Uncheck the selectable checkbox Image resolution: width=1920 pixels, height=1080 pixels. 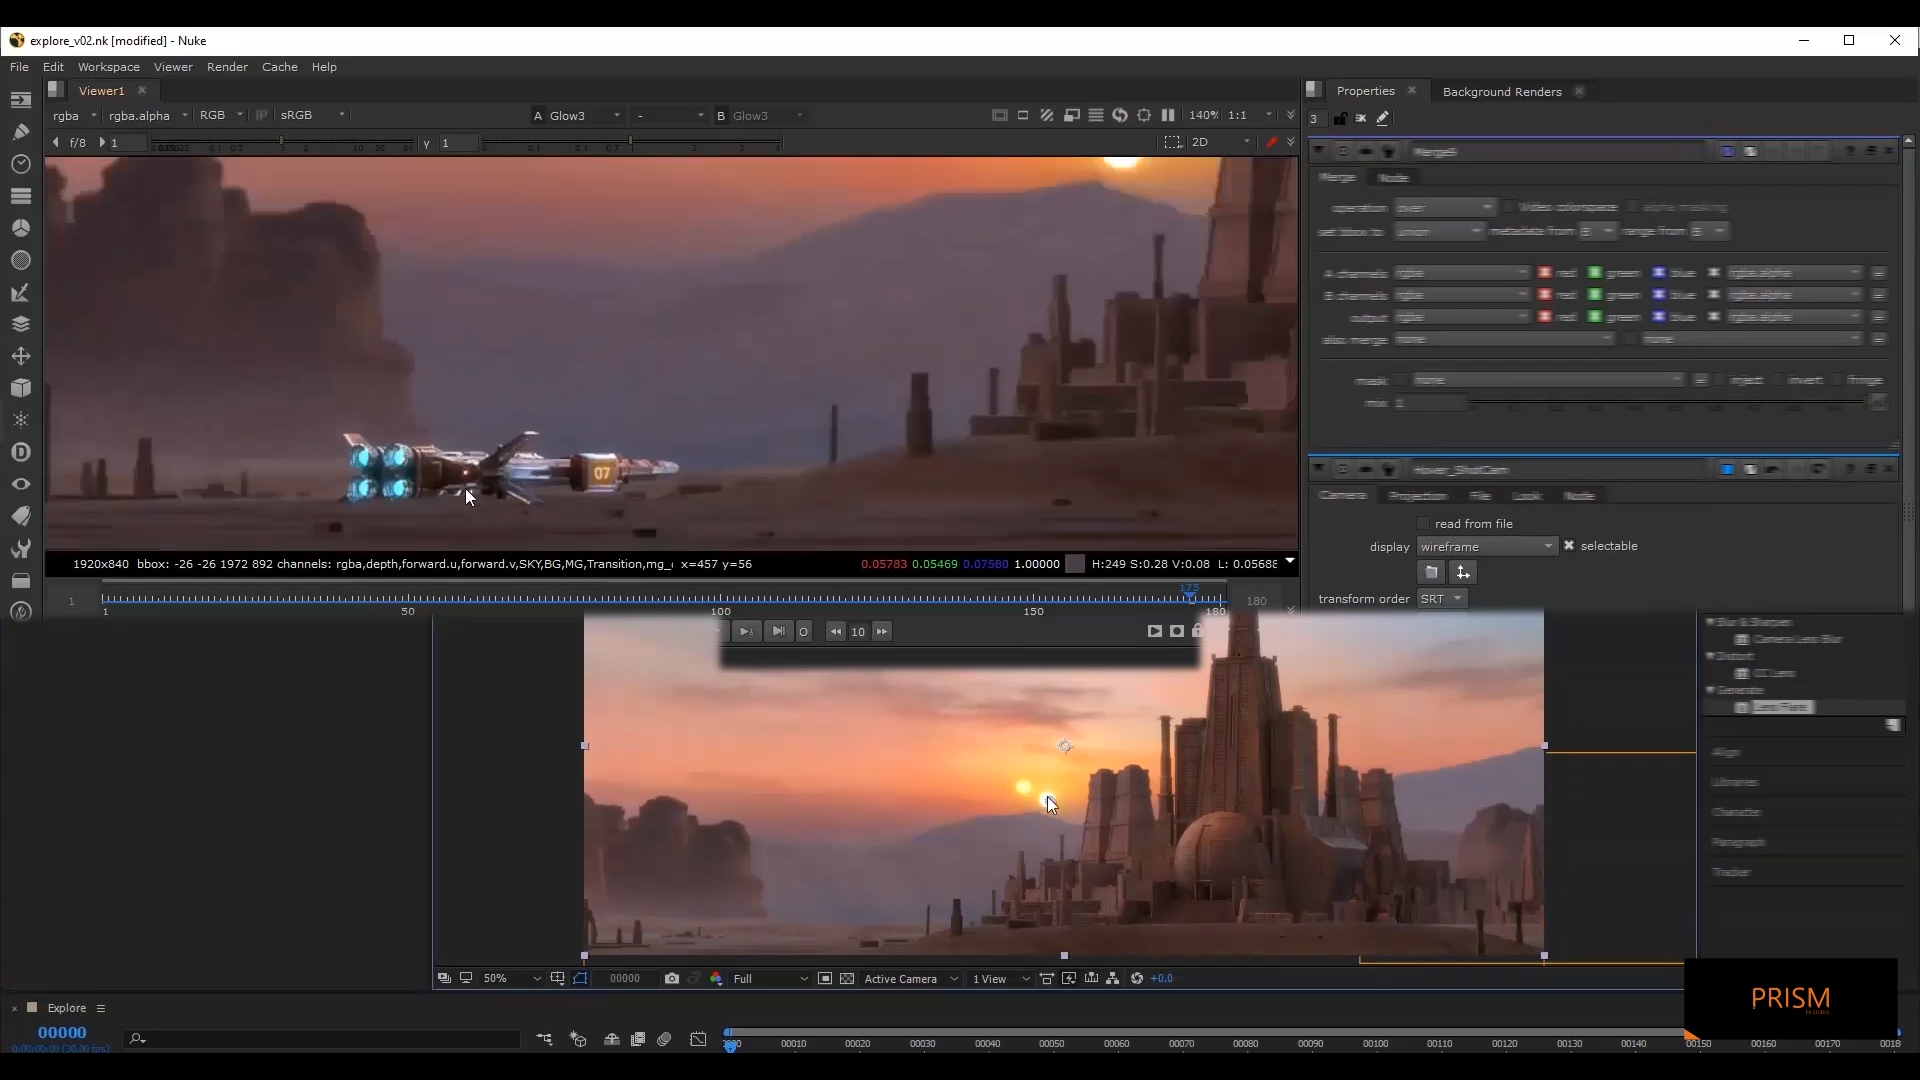tap(1569, 546)
